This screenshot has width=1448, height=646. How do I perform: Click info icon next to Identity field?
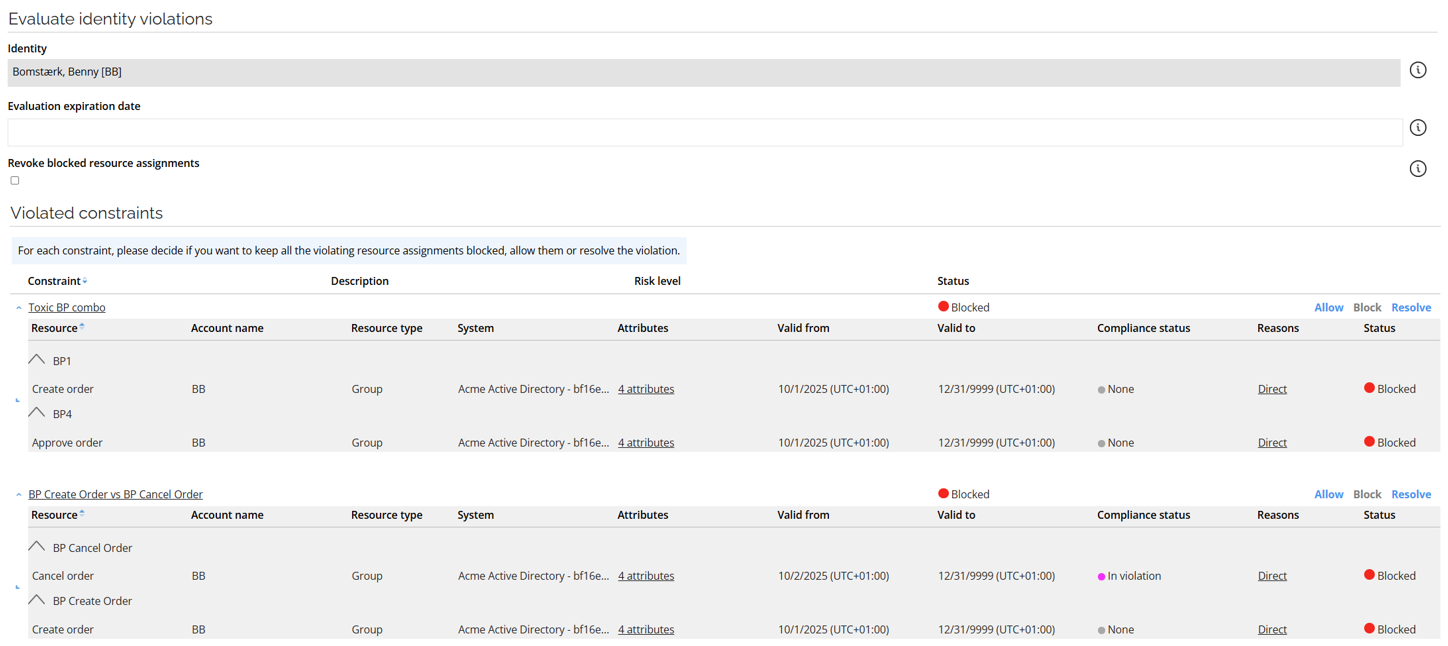(x=1417, y=70)
